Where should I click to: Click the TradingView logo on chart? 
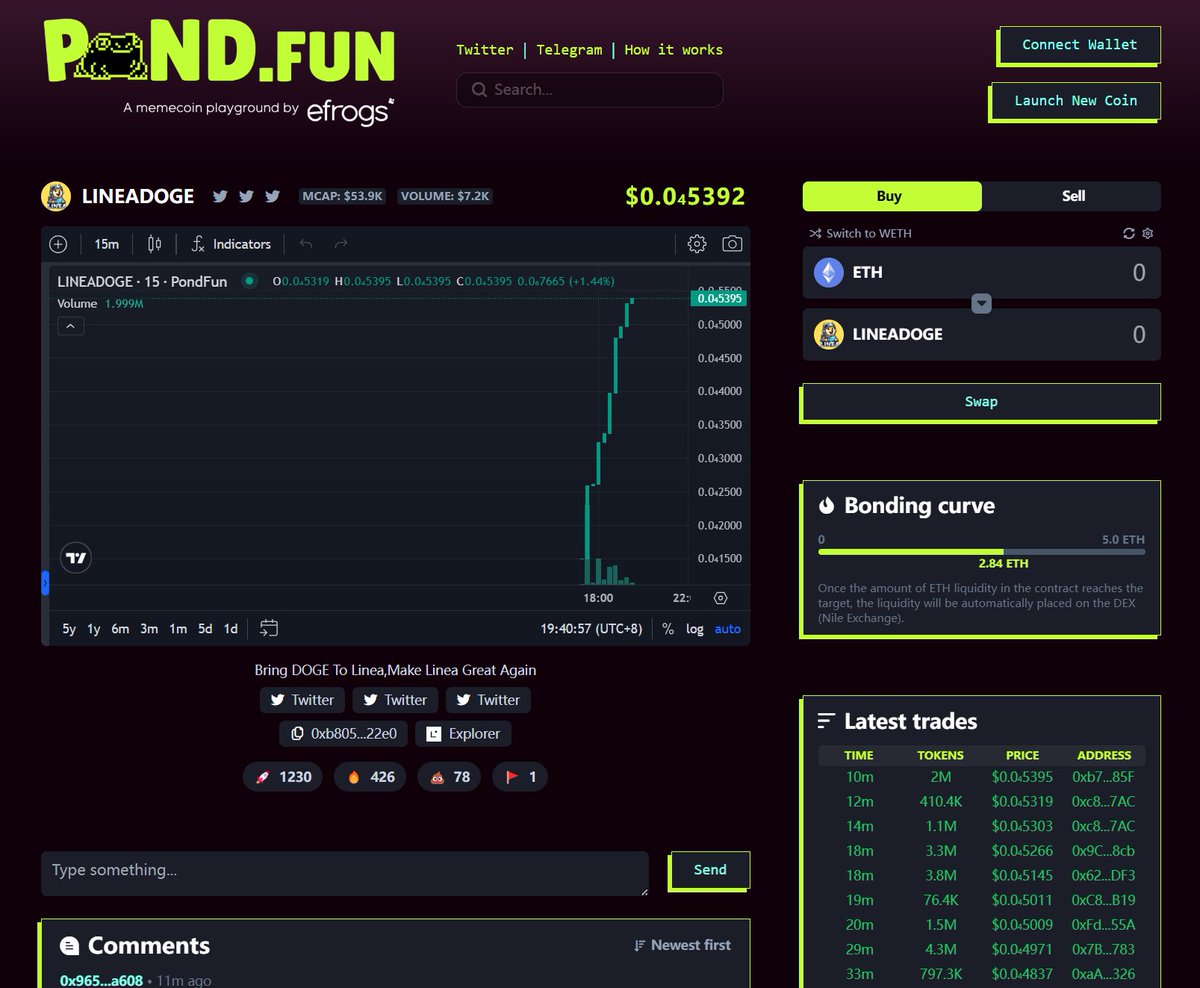coord(76,558)
